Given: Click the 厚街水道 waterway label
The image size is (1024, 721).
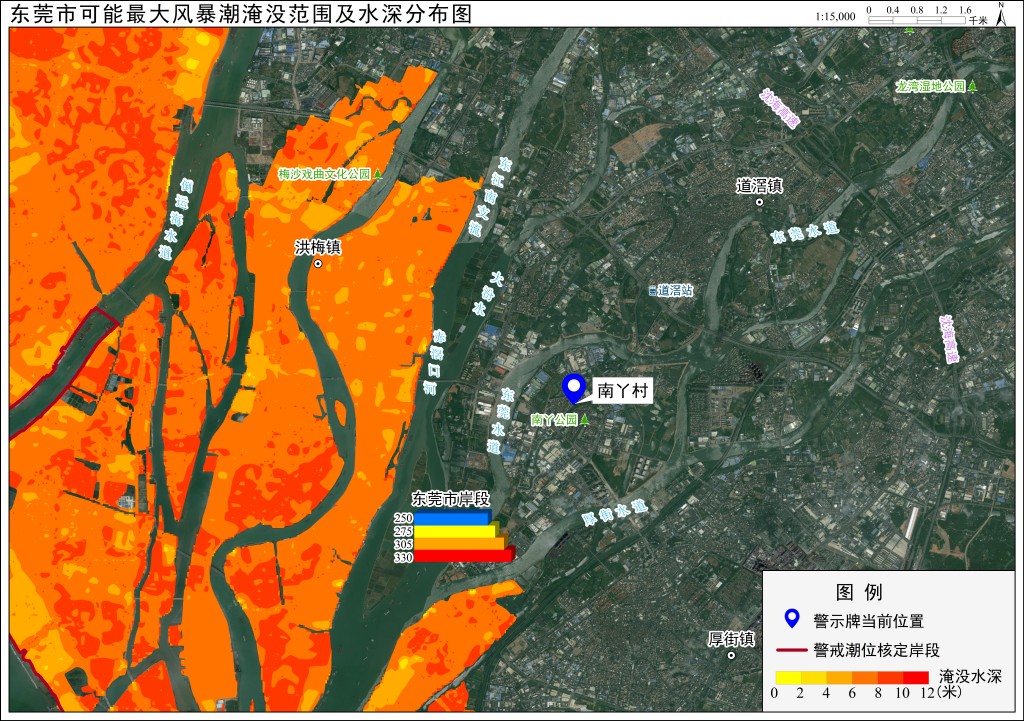Looking at the screenshot, I should tap(615, 513).
